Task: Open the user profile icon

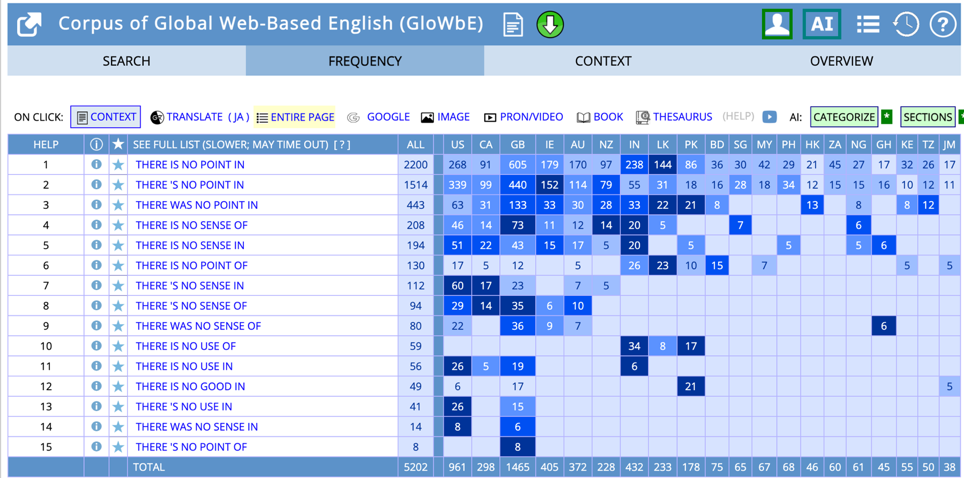Action: coord(777,25)
